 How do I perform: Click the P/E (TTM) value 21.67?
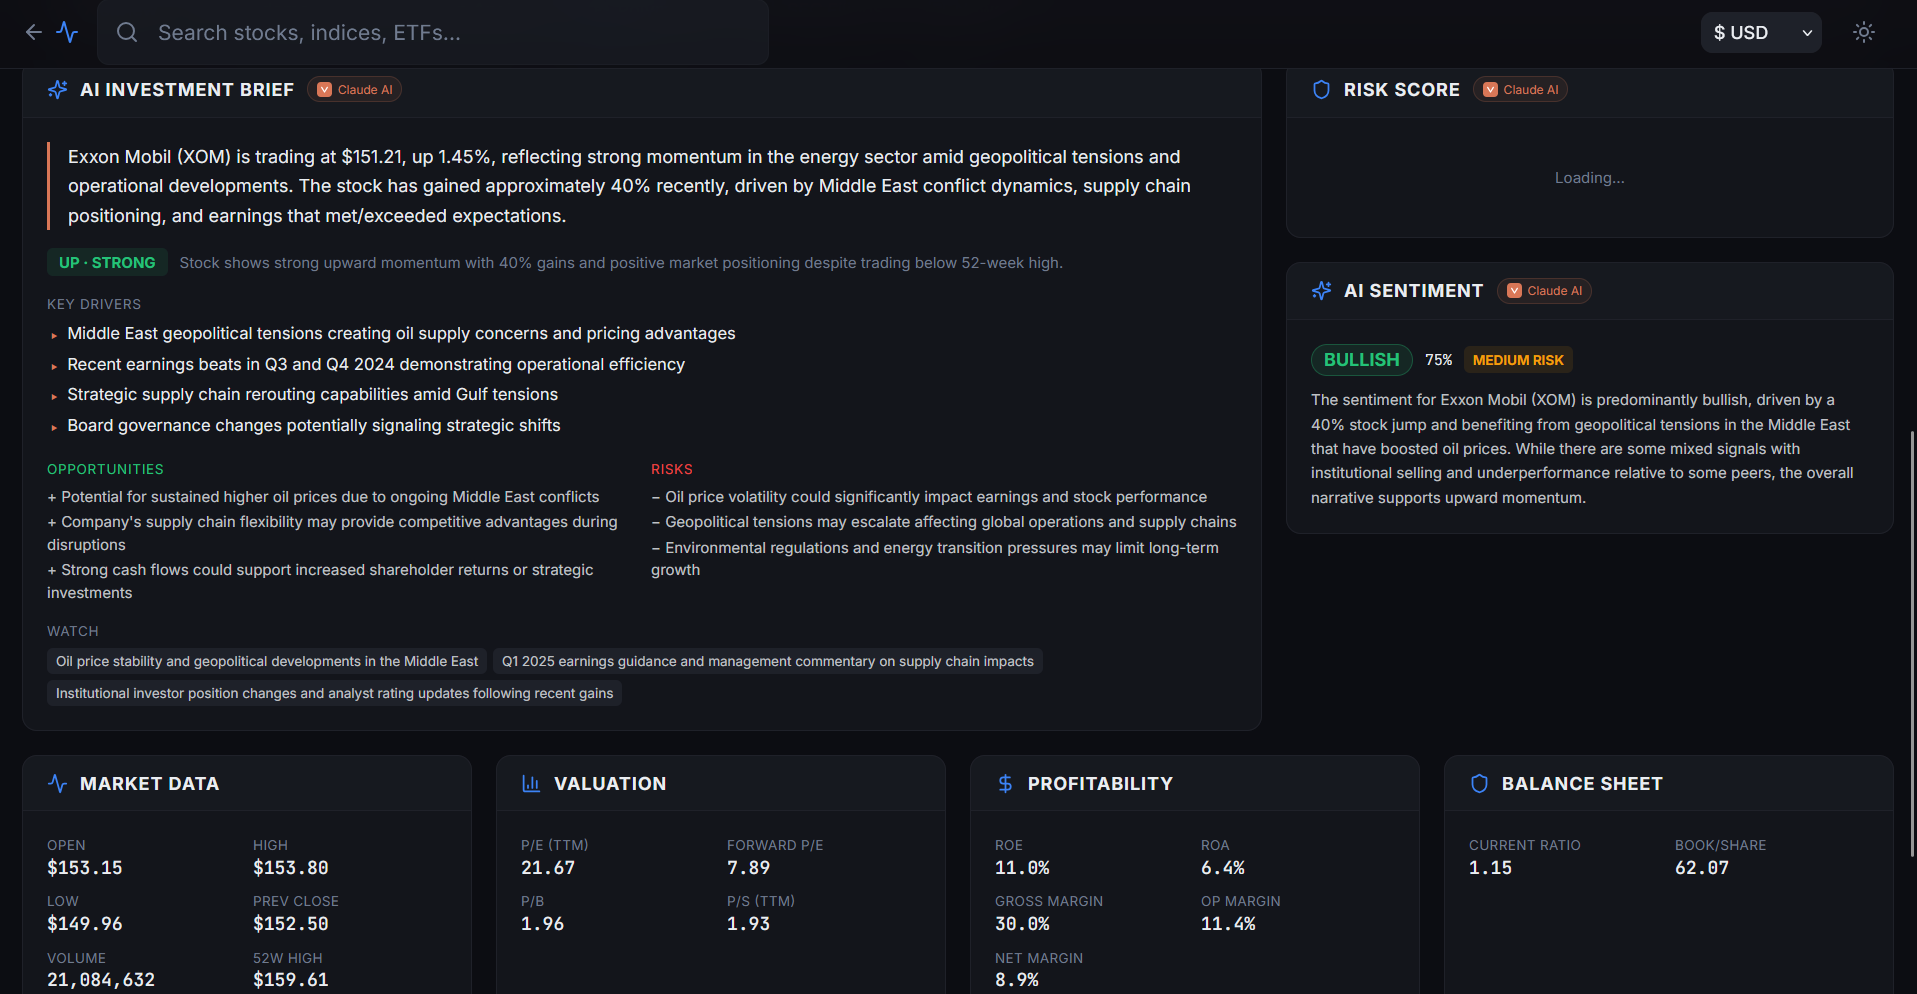[548, 868]
